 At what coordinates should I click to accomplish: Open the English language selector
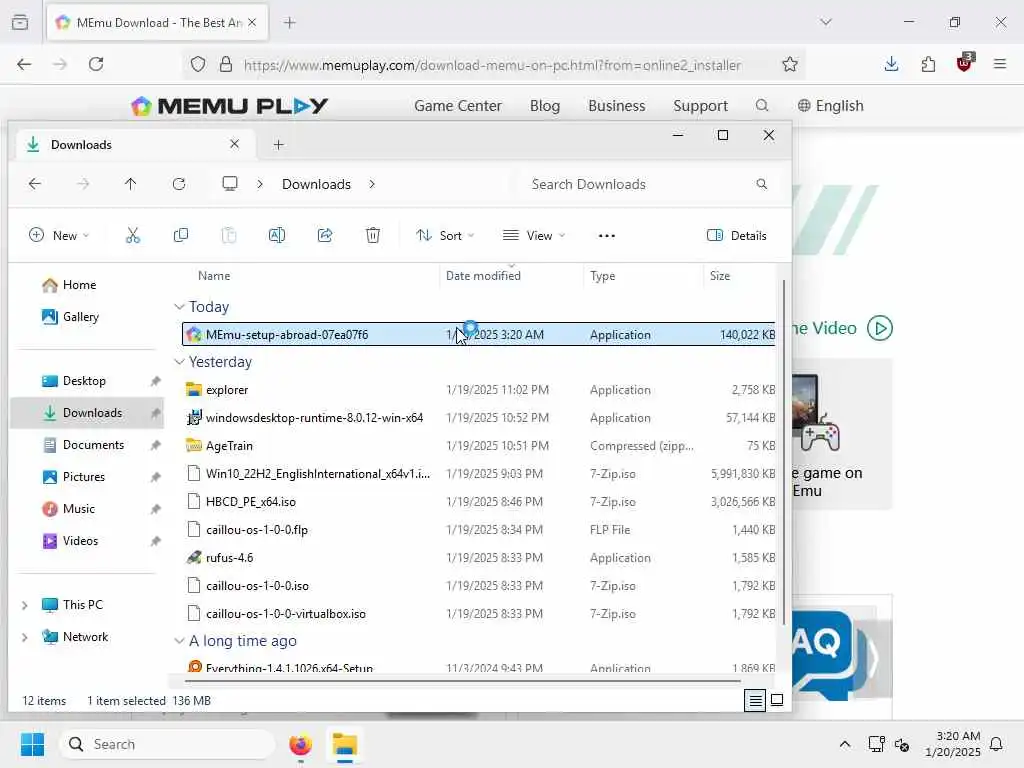point(830,106)
